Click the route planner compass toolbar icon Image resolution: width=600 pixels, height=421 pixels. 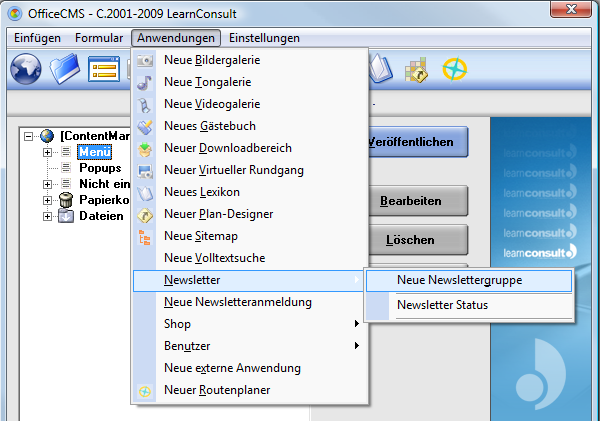455,69
